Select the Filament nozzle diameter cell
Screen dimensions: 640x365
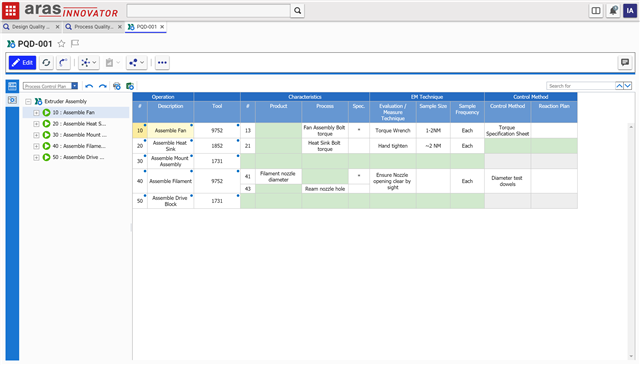(x=278, y=177)
